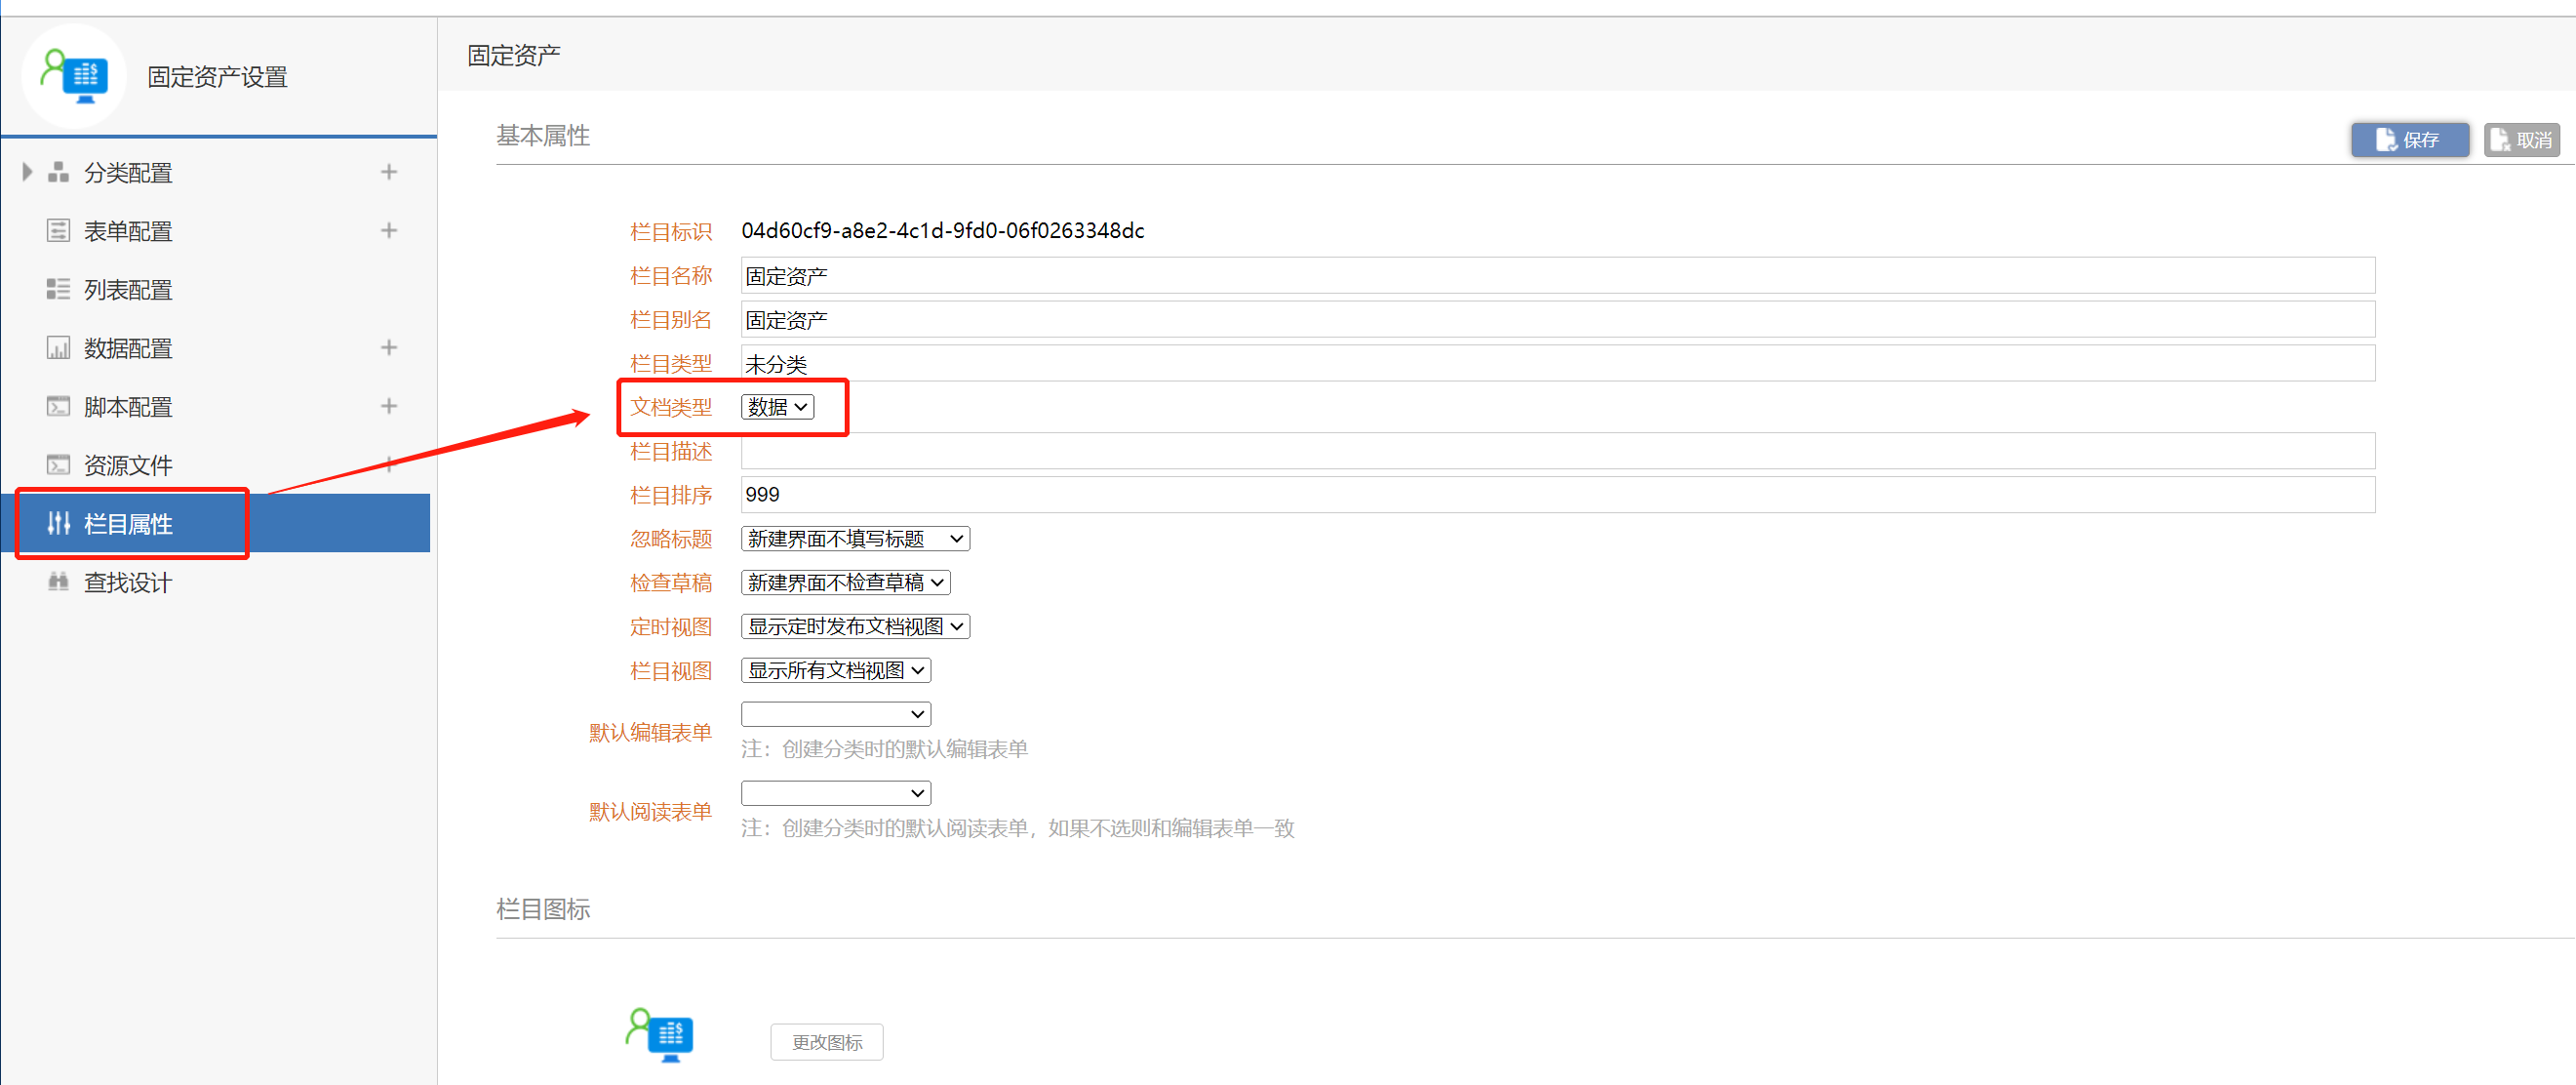Screen dimensions: 2576x1085
Task: Open the 忽略标题 dropdown
Action: pos(855,539)
